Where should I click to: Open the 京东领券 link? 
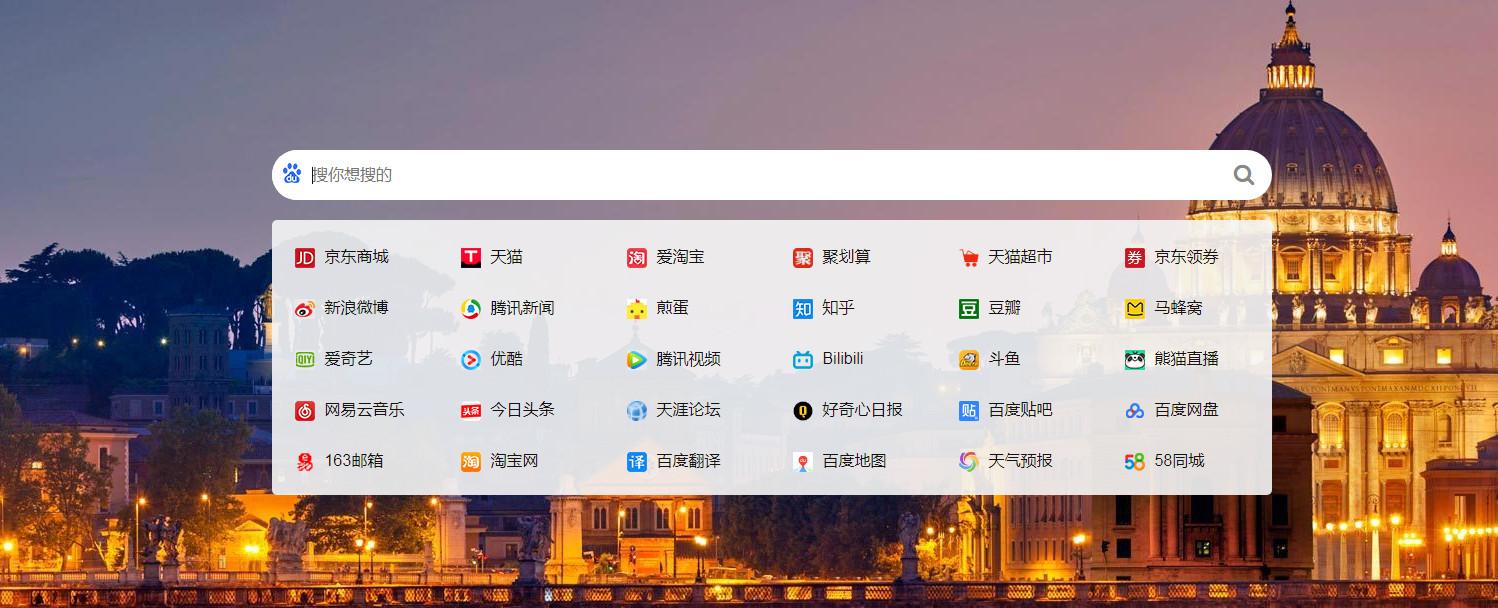1187,257
